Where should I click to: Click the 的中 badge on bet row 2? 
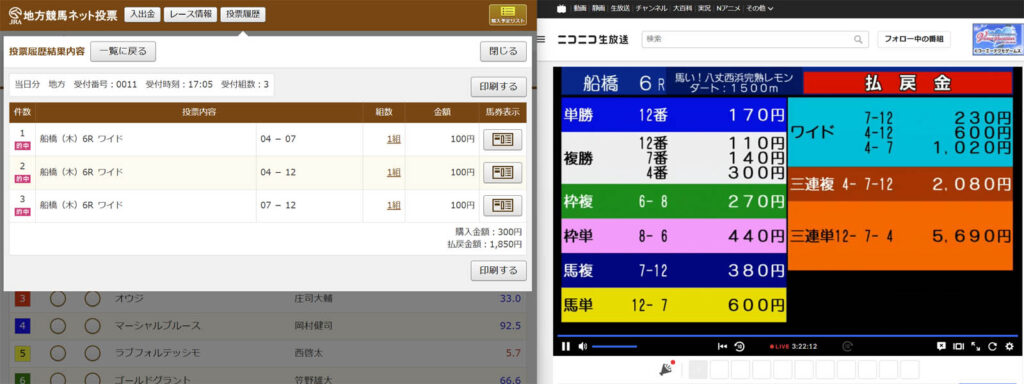(x=22, y=178)
